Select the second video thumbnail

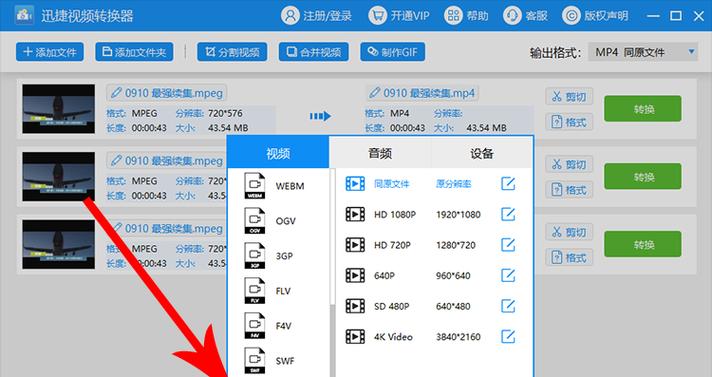tap(59, 176)
